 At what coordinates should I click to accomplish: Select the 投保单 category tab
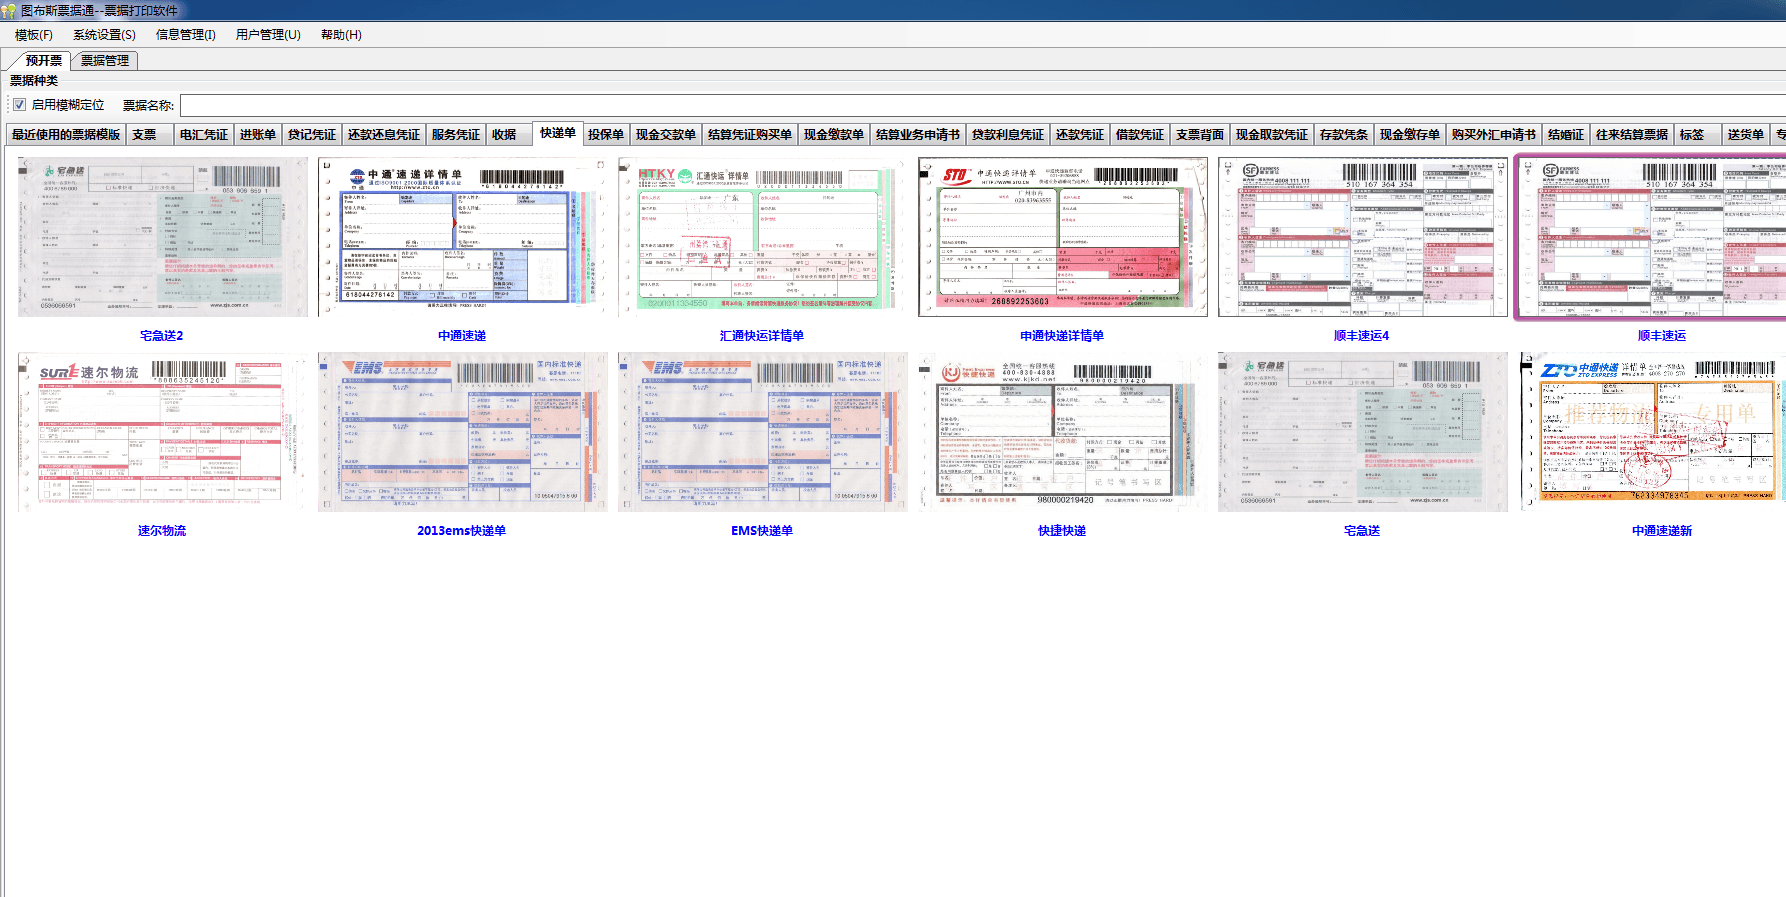(x=605, y=135)
